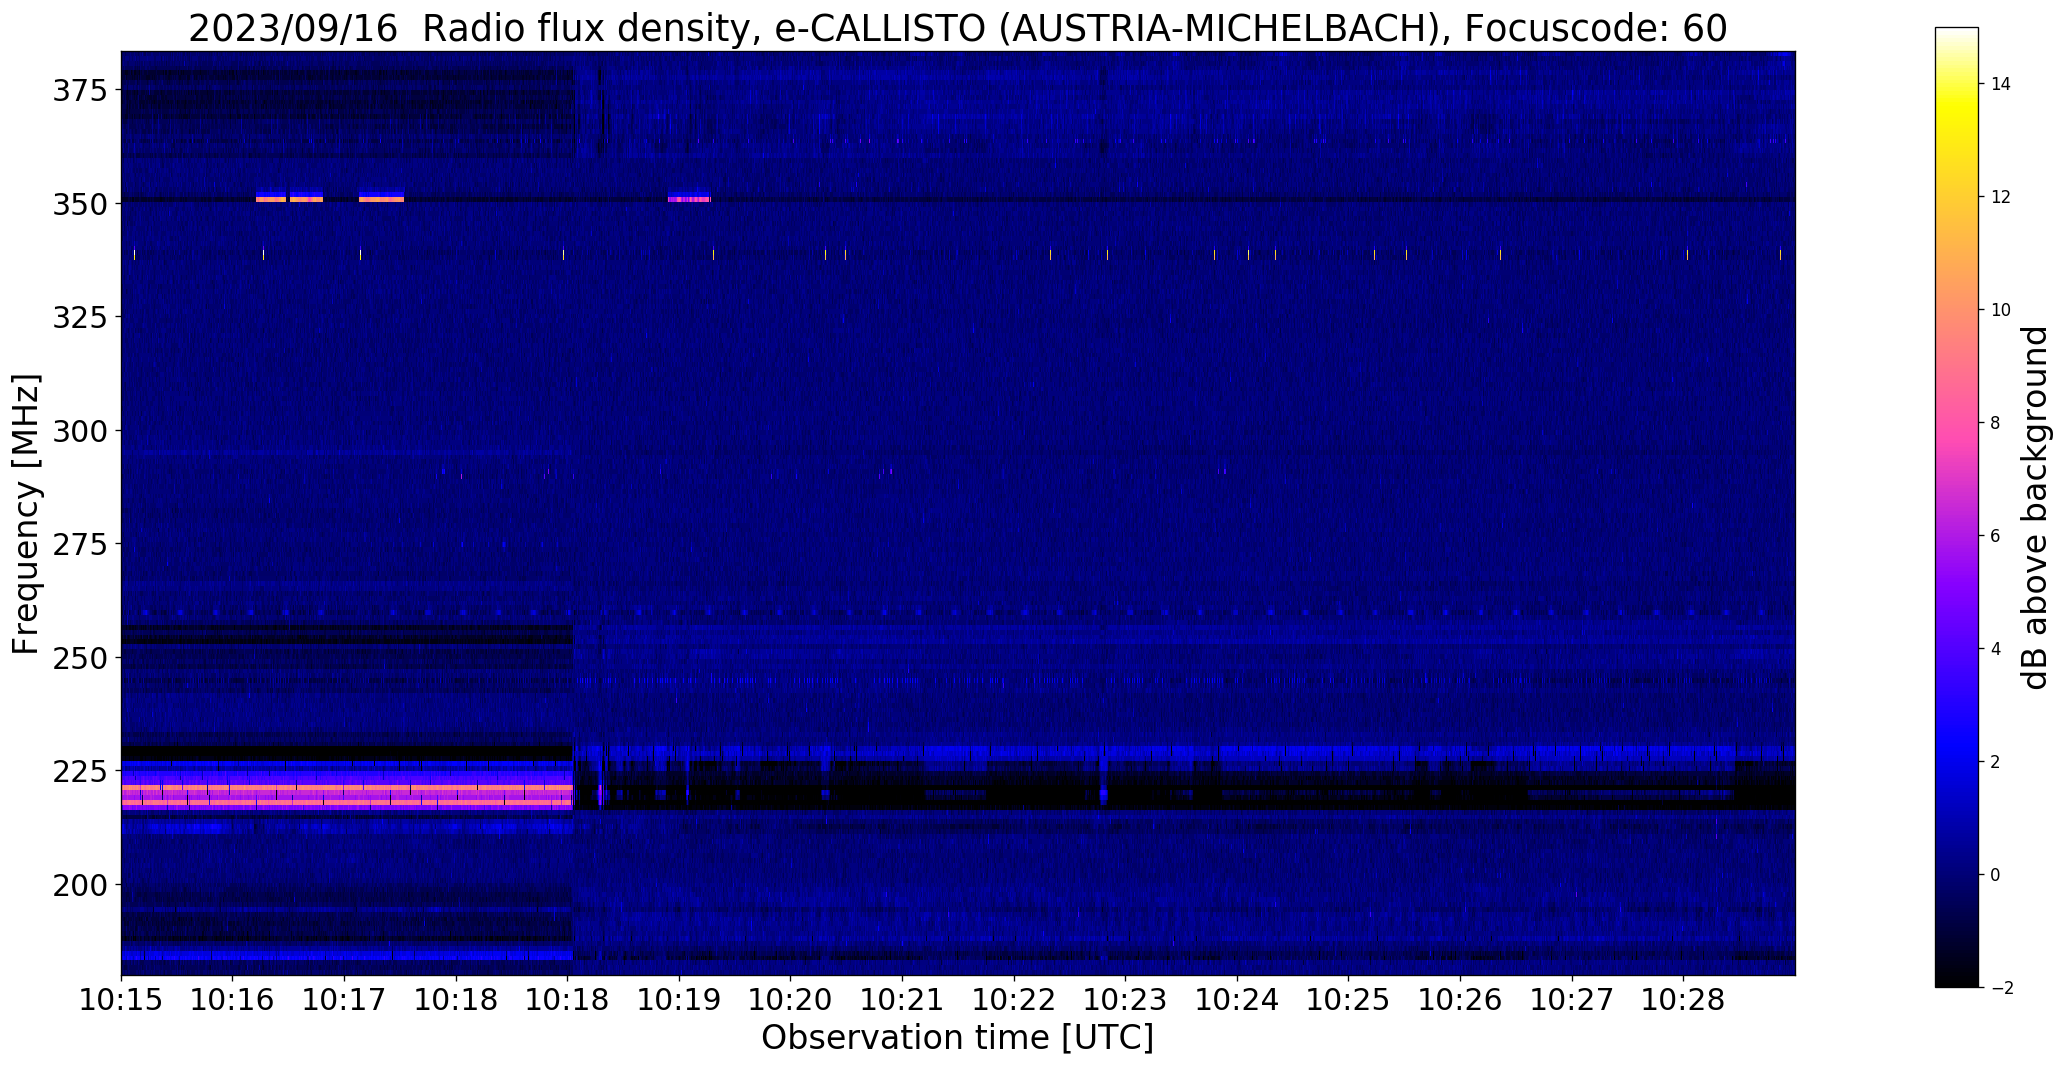This screenshot has height=1067, width=2066.
Task: Click the 10:21 time tick label
Action: [x=903, y=999]
